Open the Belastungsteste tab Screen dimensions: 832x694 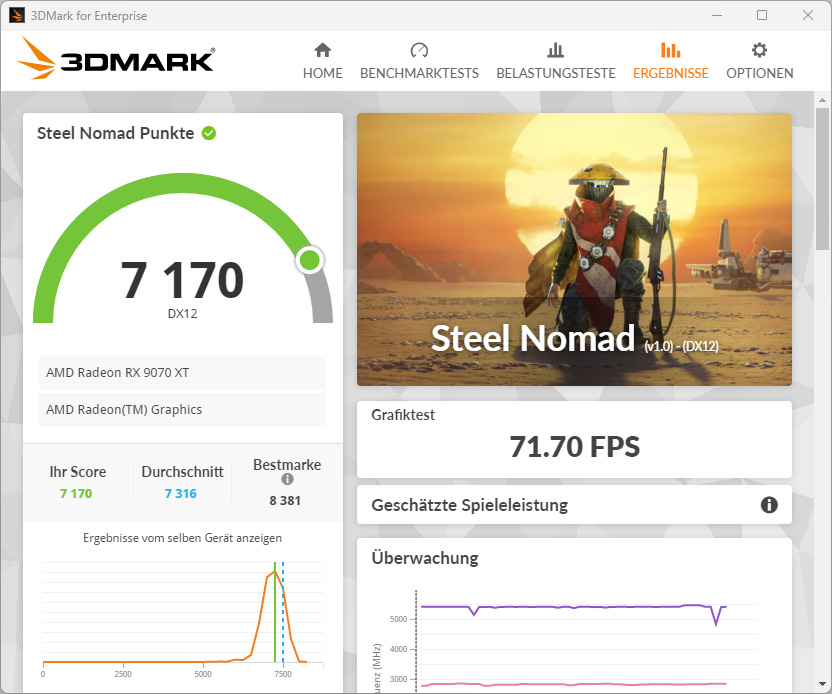click(556, 61)
